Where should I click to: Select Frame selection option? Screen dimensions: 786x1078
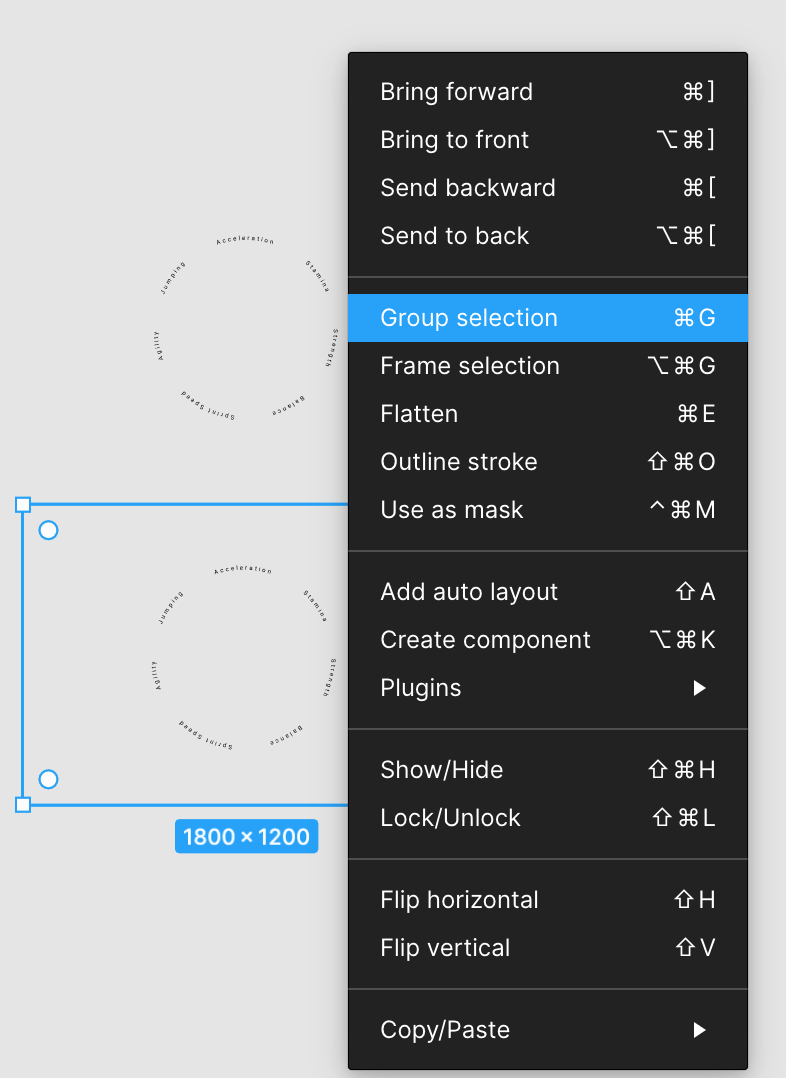(x=469, y=366)
